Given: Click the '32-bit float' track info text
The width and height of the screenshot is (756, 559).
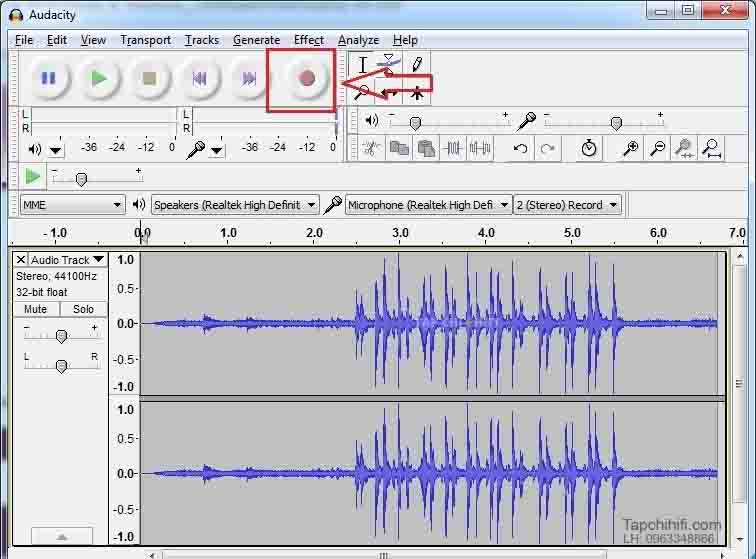Looking at the screenshot, I should point(41,292).
